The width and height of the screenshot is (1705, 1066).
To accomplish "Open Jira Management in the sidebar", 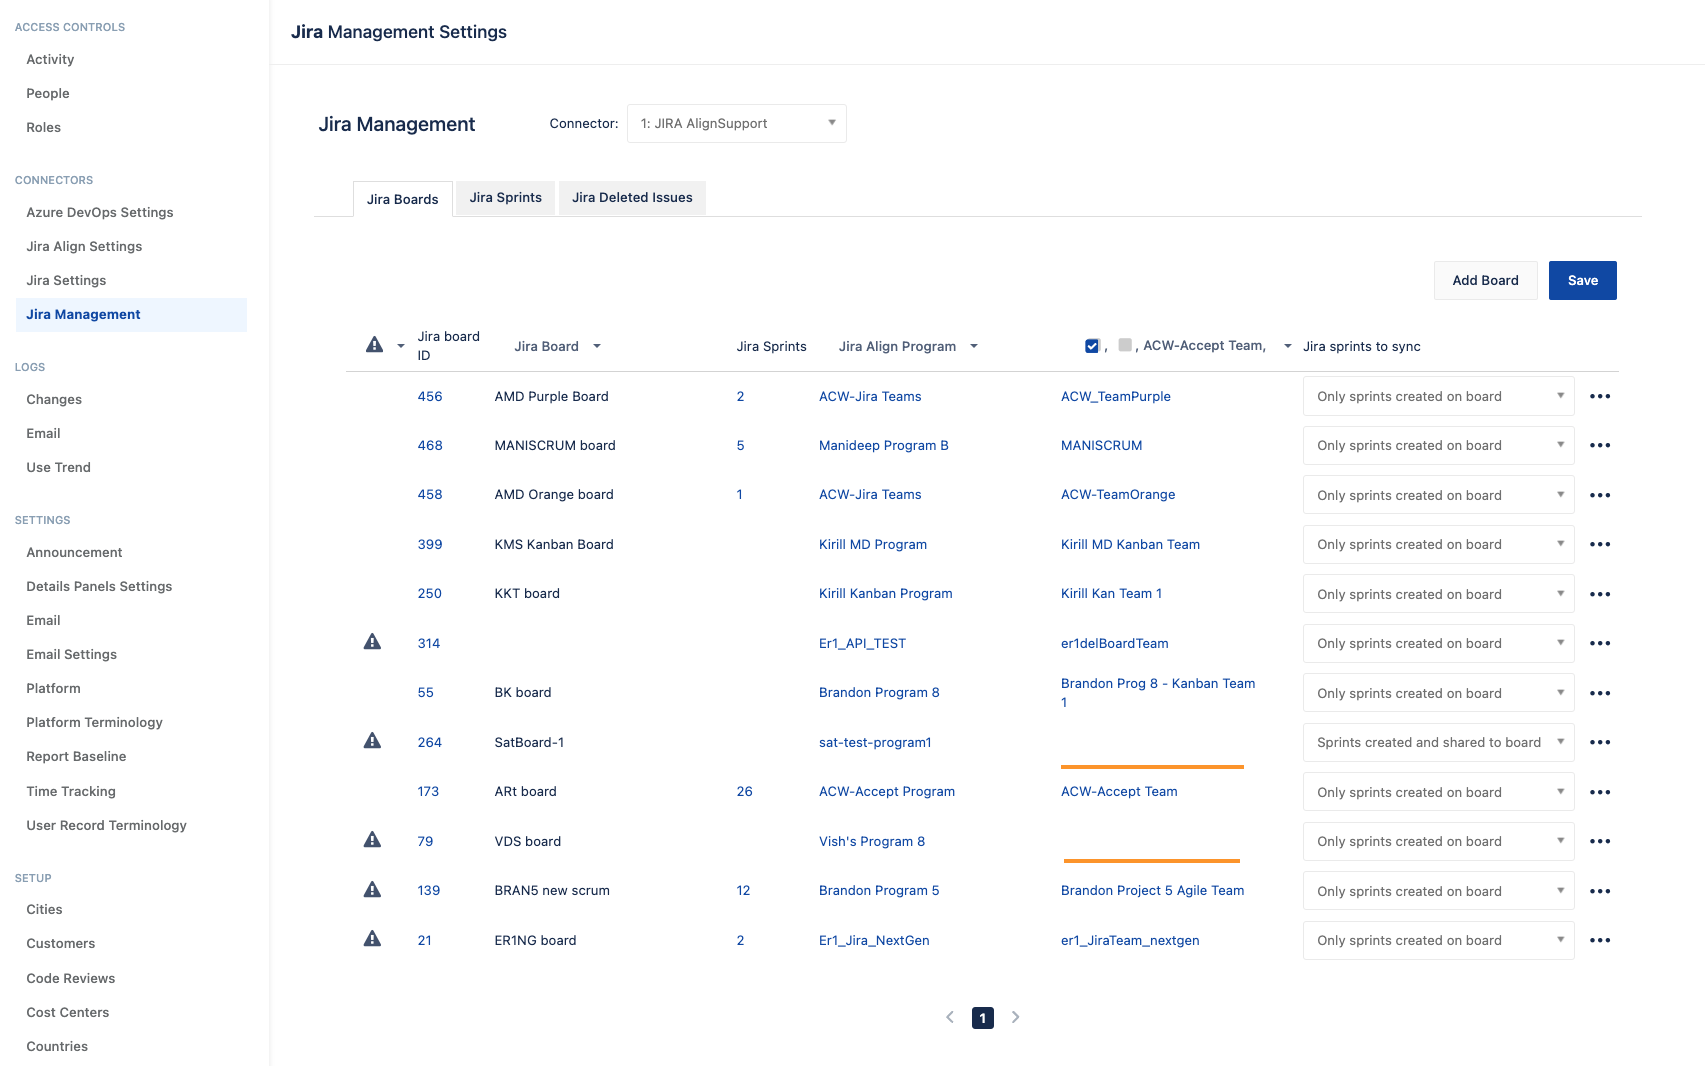I will pyautogui.click(x=131, y=315).
